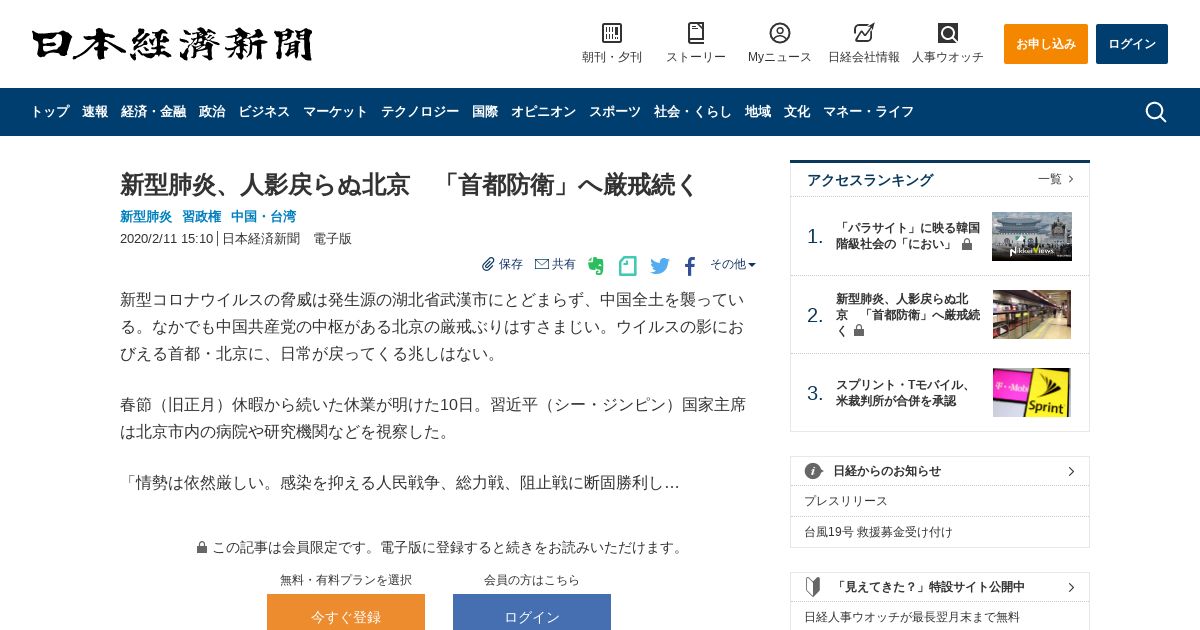Image resolution: width=1200 pixels, height=630 pixels.
Task: Open ranking article 新型肺炎、人影戻らぬ北京
Action: [908, 314]
